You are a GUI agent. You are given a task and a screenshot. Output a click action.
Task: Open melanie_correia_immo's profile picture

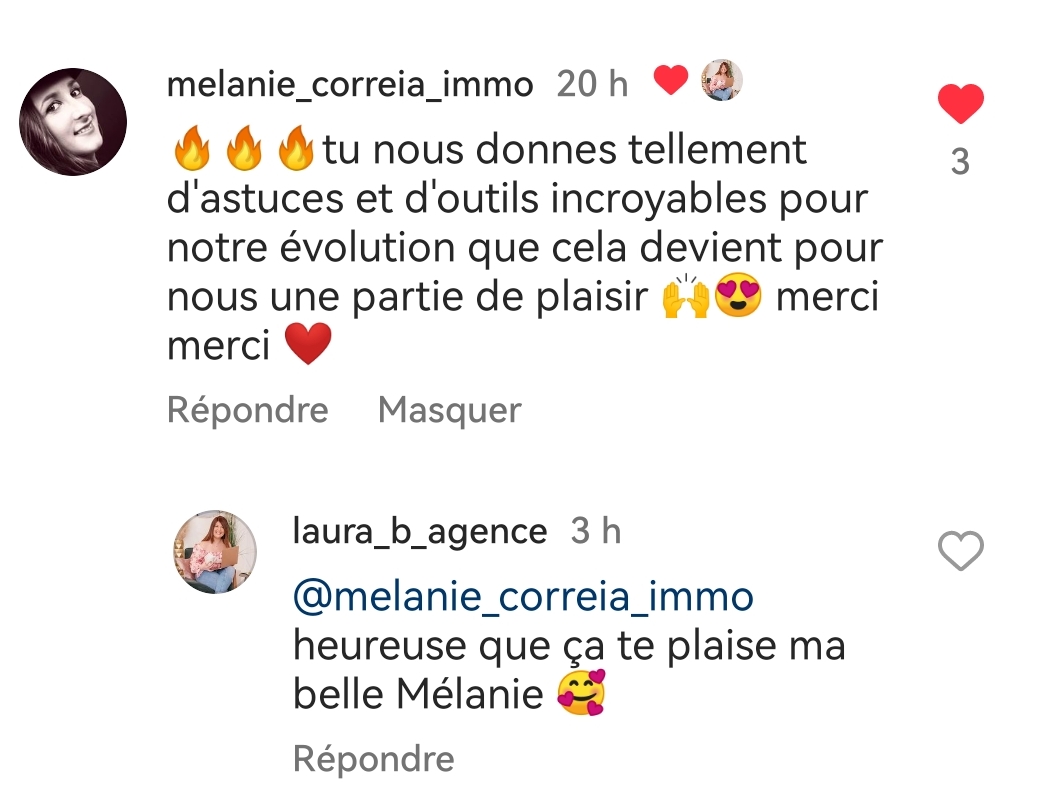[73, 122]
